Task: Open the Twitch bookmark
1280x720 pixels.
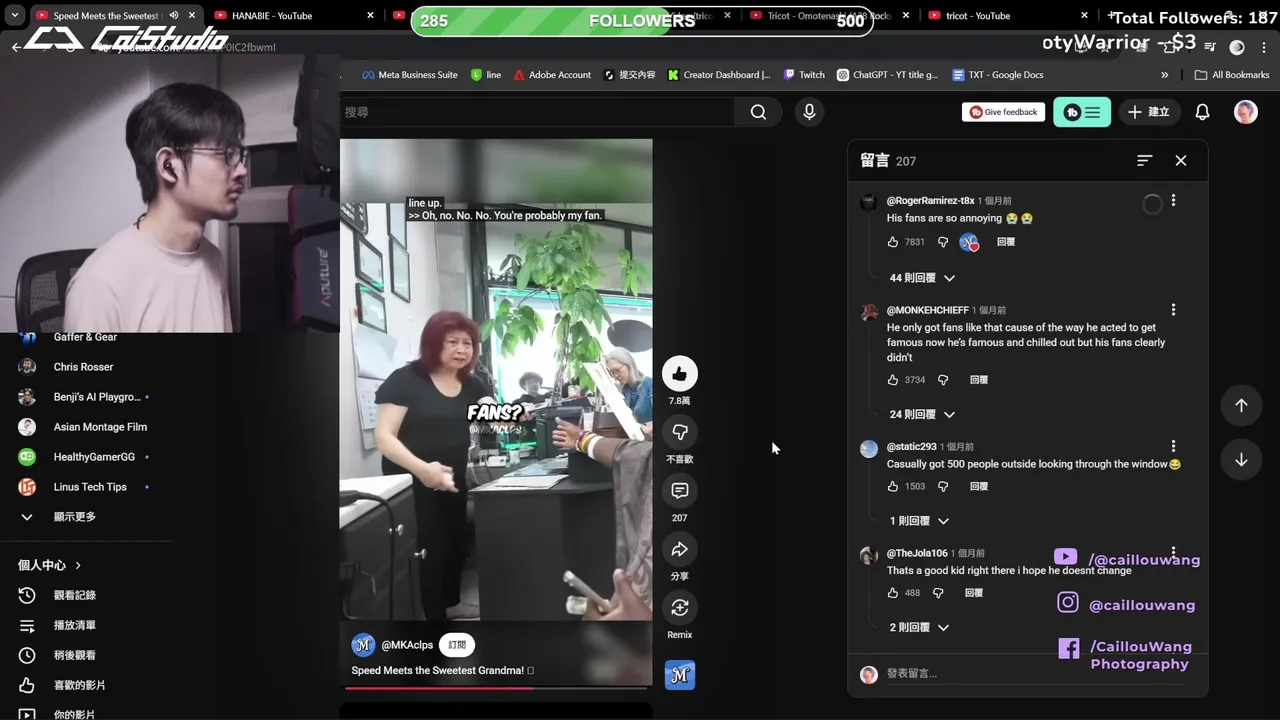Action: coord(804,75)
